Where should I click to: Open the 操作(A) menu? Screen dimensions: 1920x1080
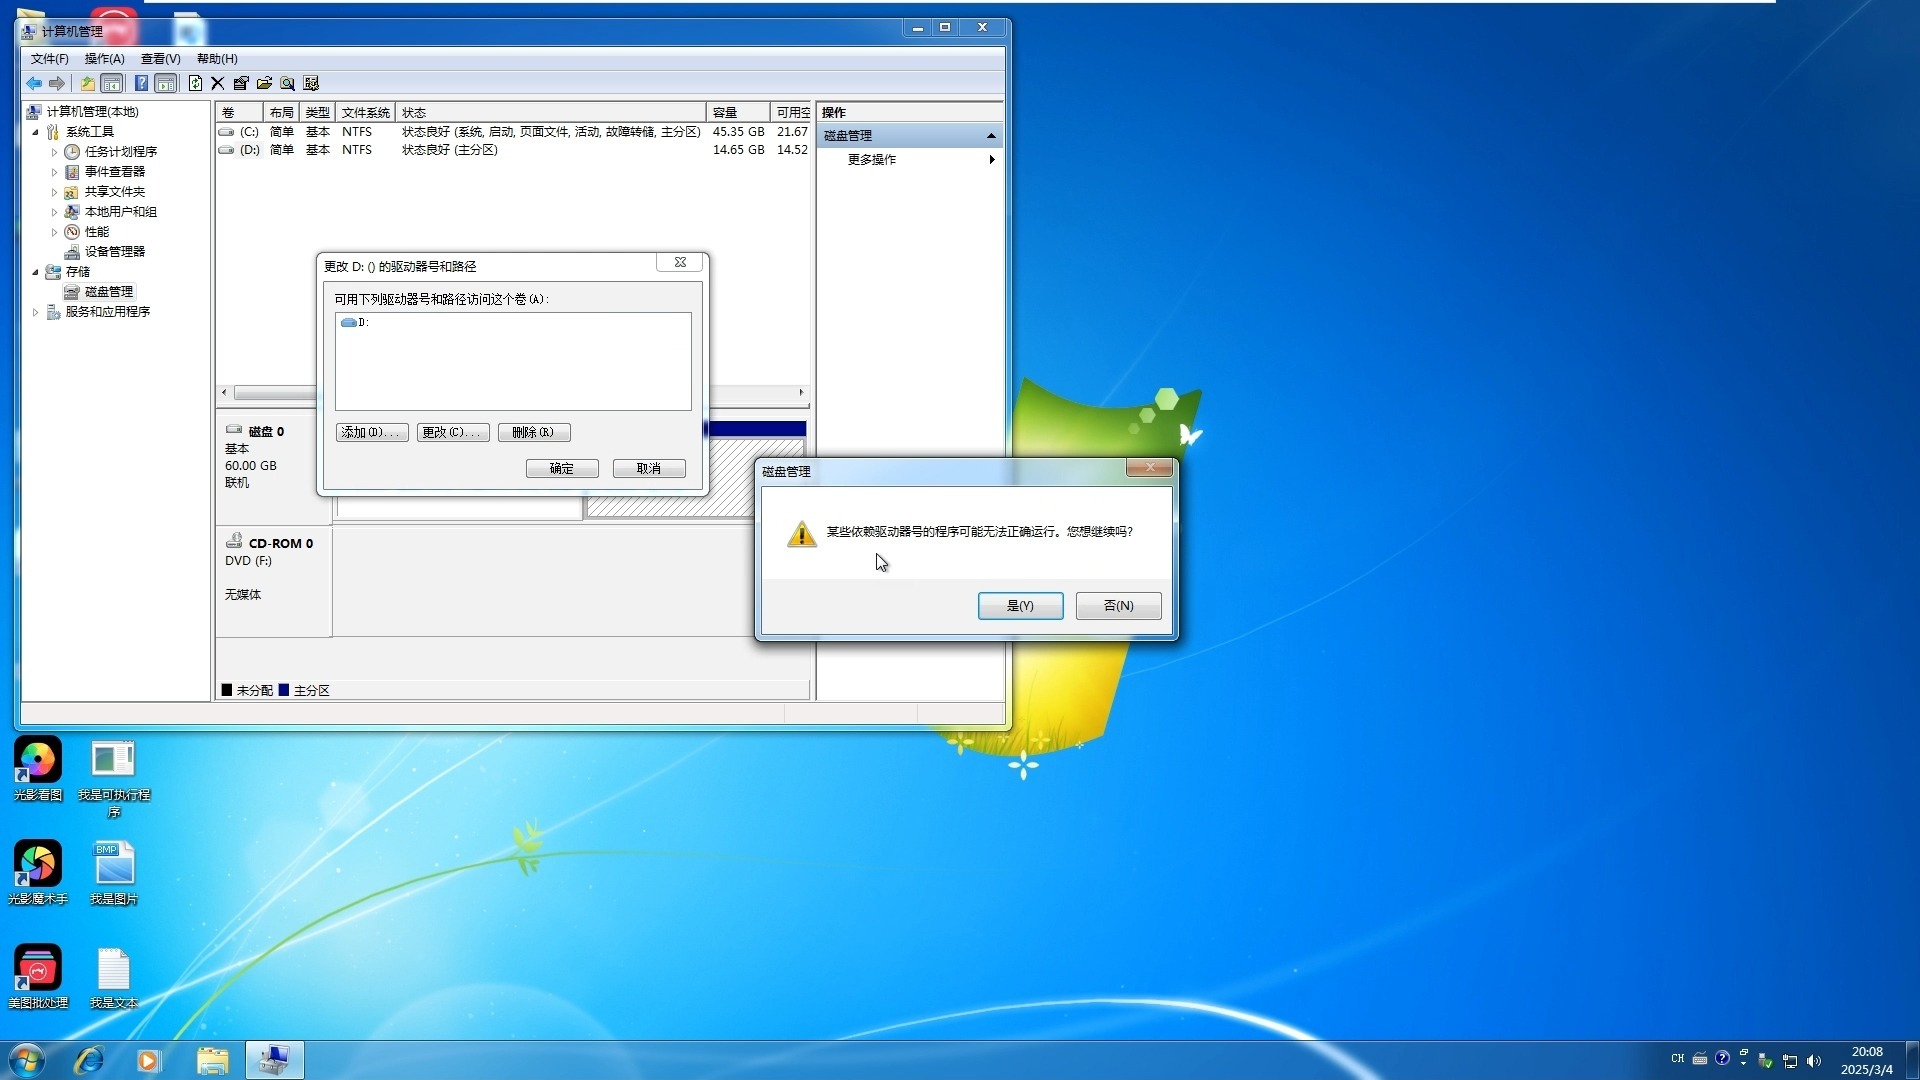tap(103, 59)
